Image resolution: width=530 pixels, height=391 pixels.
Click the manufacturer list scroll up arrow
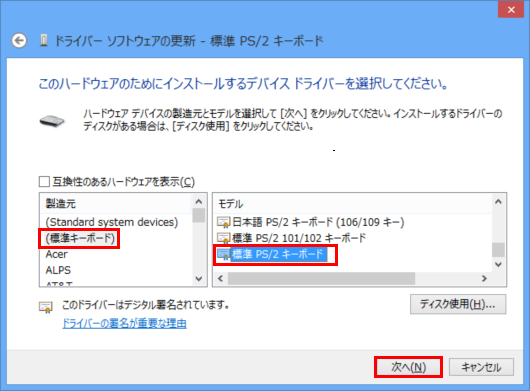(199, 202)
